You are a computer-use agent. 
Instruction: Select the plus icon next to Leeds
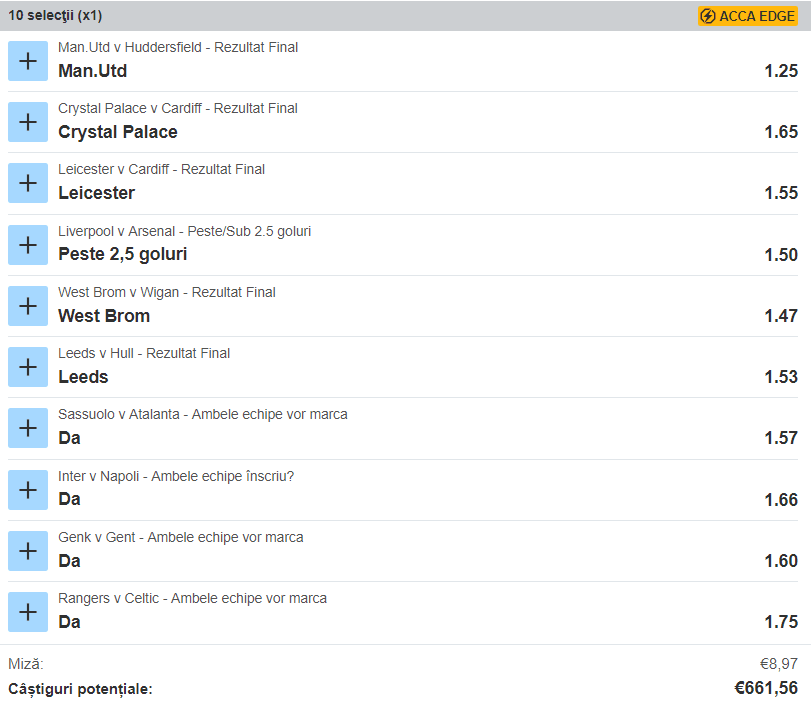tap(28, 367)
